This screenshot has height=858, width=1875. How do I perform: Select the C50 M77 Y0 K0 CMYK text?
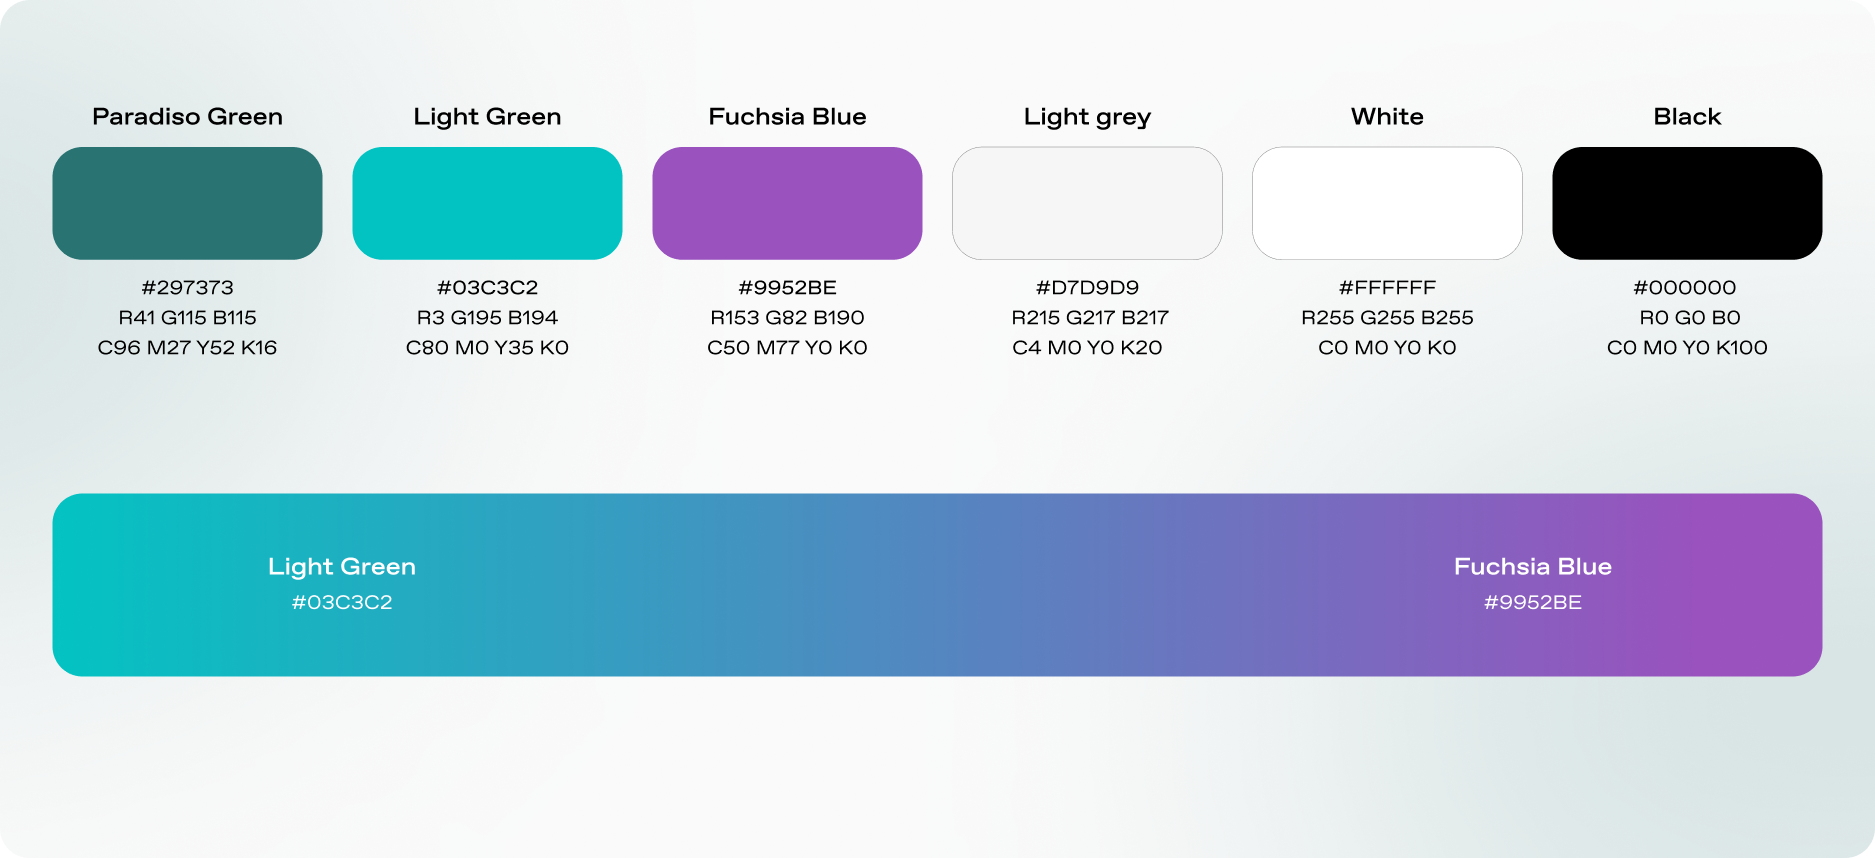(787, 348)
